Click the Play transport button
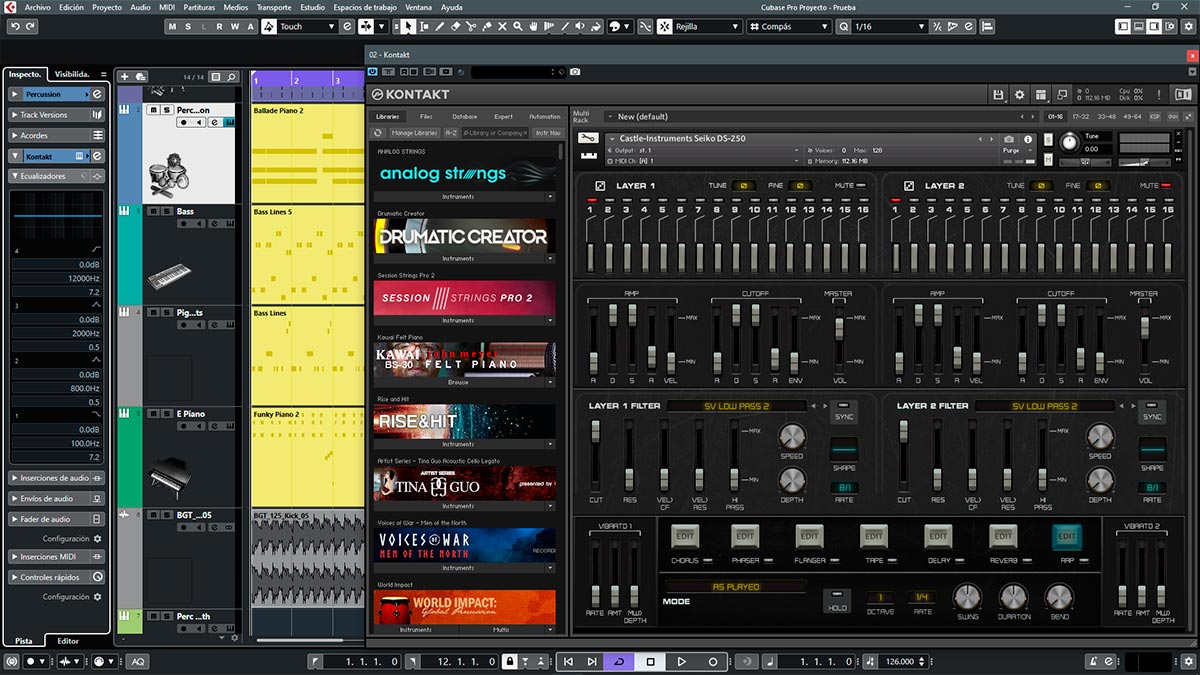The width and height of the screenshot is (1200, 675). [x=681, y=661]
